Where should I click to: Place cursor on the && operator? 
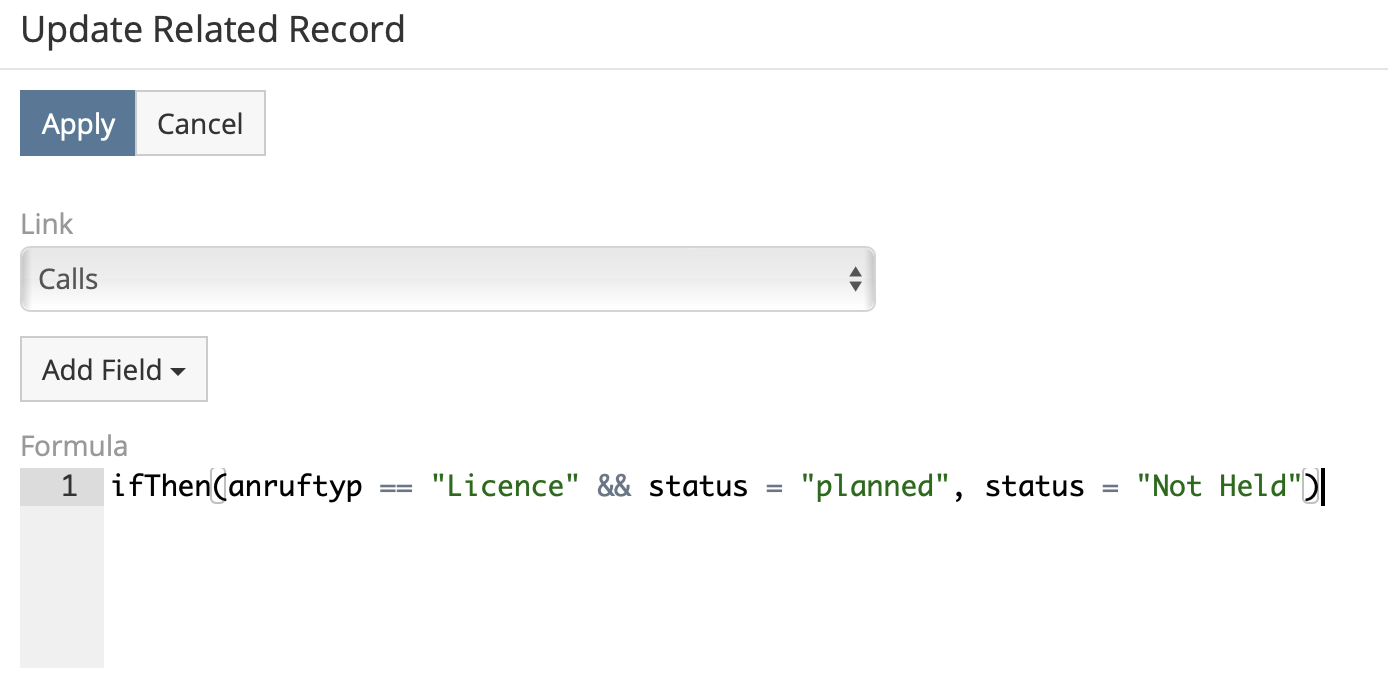click(x=614, y=486)
